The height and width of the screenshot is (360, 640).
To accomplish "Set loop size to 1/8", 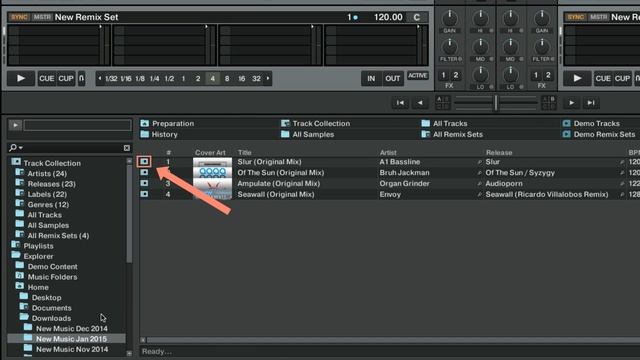I will coord(140,79).
